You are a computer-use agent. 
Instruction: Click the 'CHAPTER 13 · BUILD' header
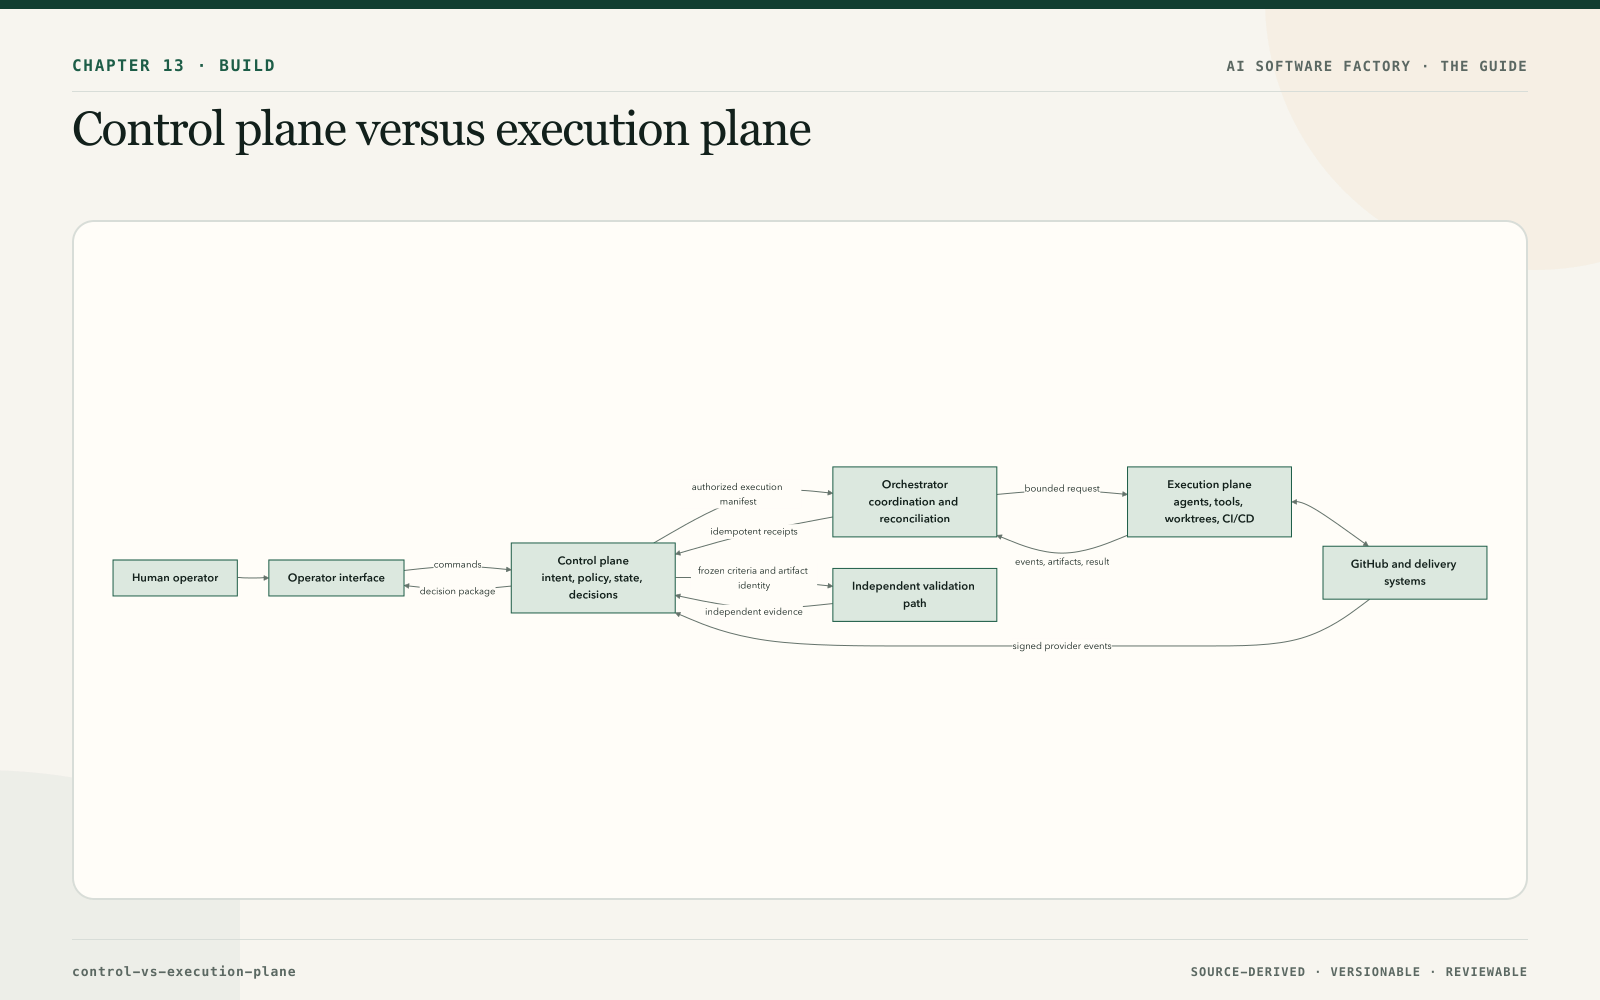[174, 66]
